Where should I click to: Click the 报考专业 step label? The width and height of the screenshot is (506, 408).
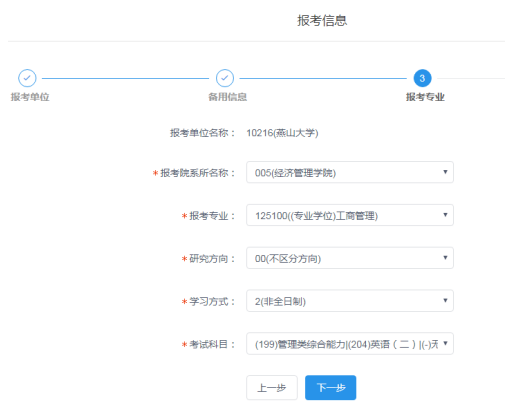(x=425, y=97)
